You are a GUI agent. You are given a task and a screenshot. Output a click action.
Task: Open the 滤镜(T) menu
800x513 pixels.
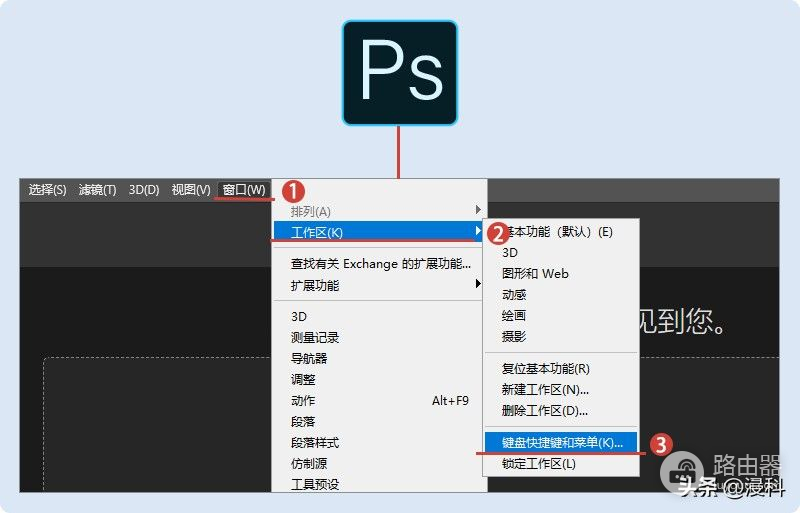pos(97,190)
